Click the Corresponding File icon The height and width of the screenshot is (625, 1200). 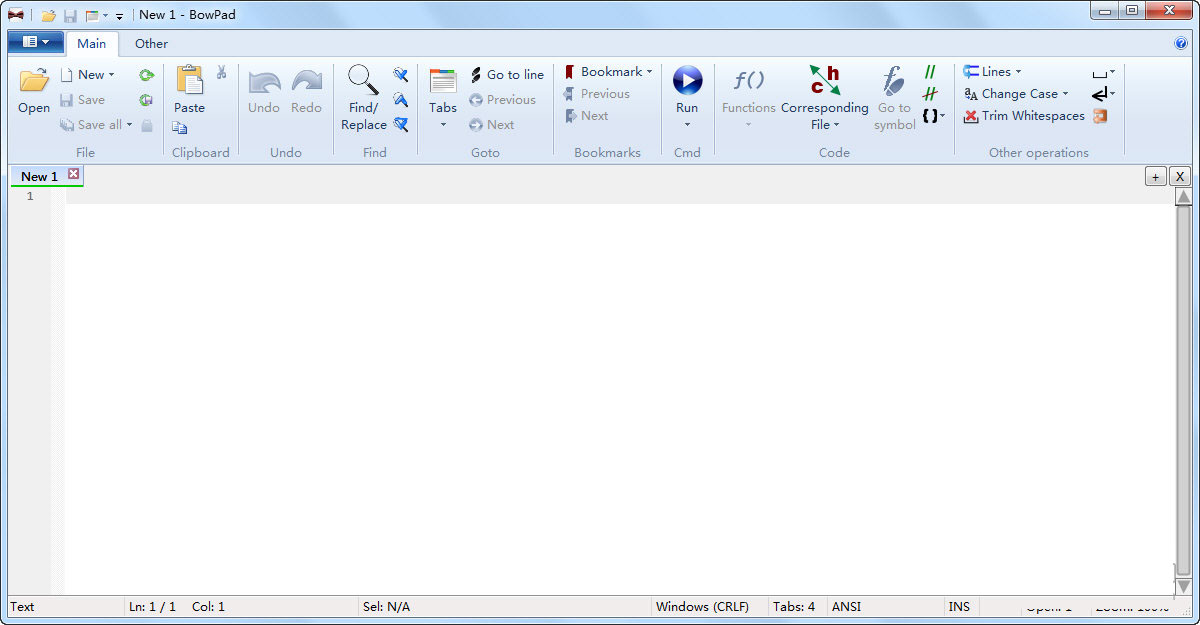click(825, 80)
